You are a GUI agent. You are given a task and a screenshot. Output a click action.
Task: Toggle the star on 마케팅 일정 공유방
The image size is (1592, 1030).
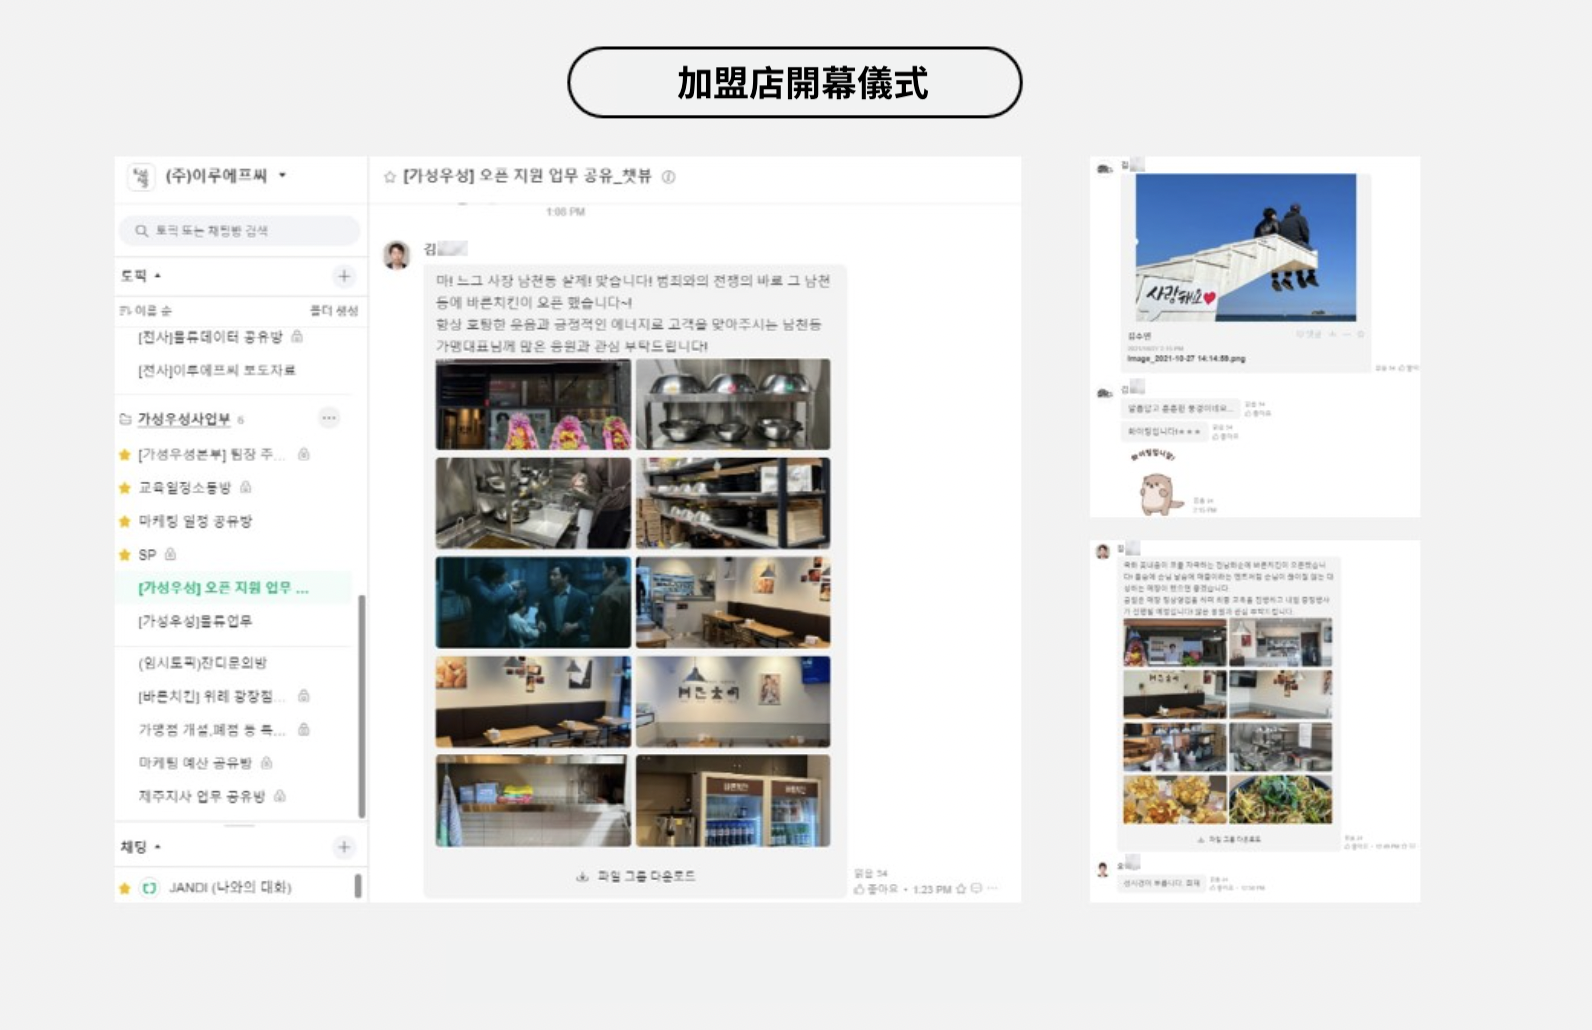point(125,522)
